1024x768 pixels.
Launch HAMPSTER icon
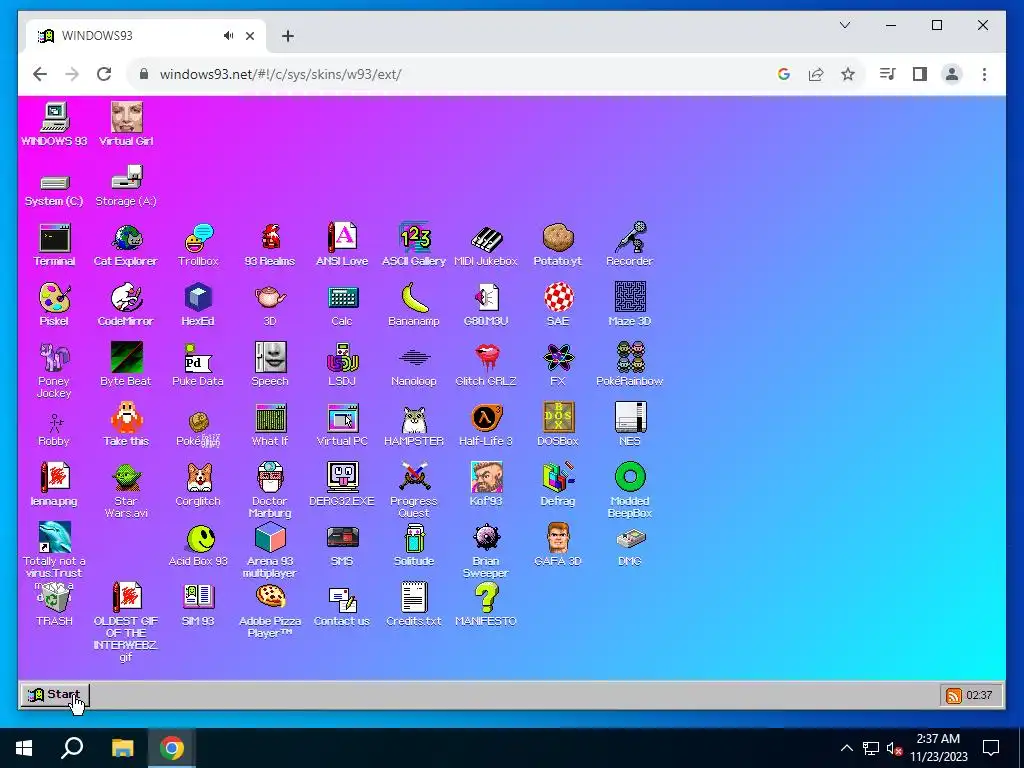pos(414,418)
